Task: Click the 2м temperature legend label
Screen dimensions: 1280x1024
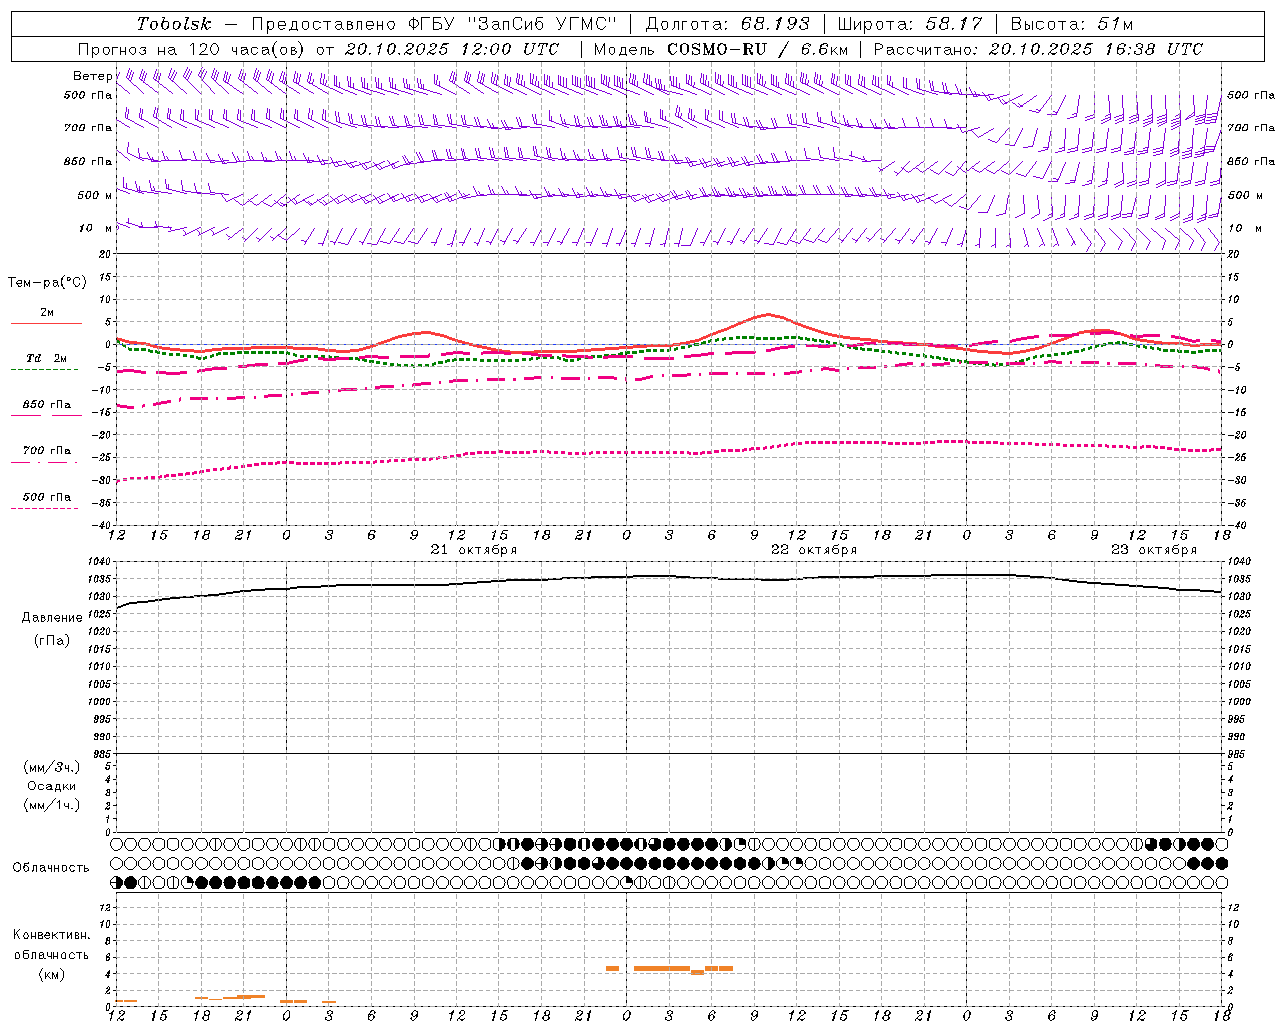Action: pos(47,312)
